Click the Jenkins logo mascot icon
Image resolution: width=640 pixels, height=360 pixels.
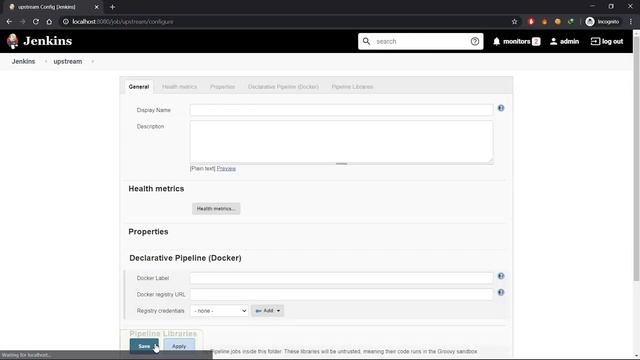point(13,41)
